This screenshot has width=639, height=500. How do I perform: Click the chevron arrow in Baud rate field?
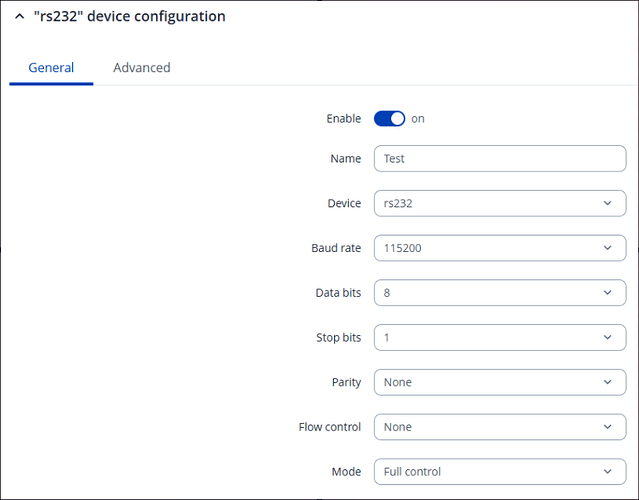[608, 248]
